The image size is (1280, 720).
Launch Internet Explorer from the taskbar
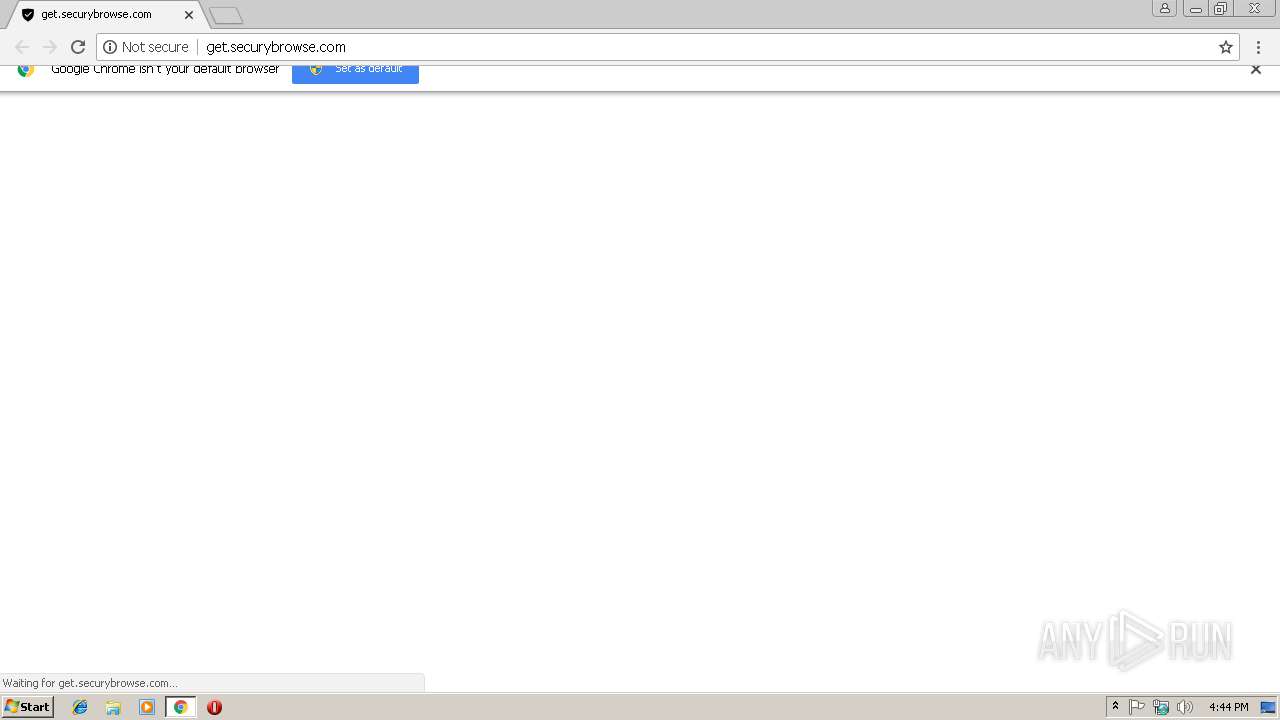point(80,707)
